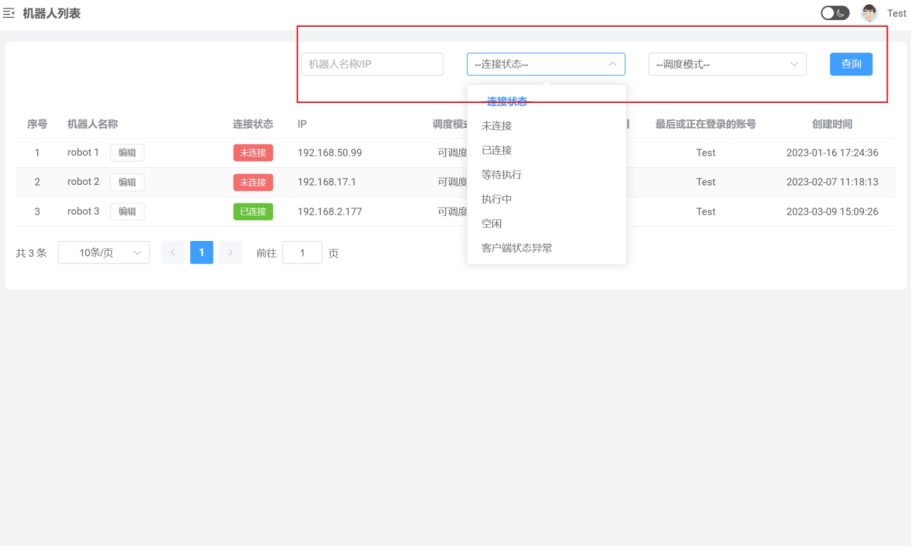
Task: Click IP address 192.168.2.177
Action: (329, 211)
